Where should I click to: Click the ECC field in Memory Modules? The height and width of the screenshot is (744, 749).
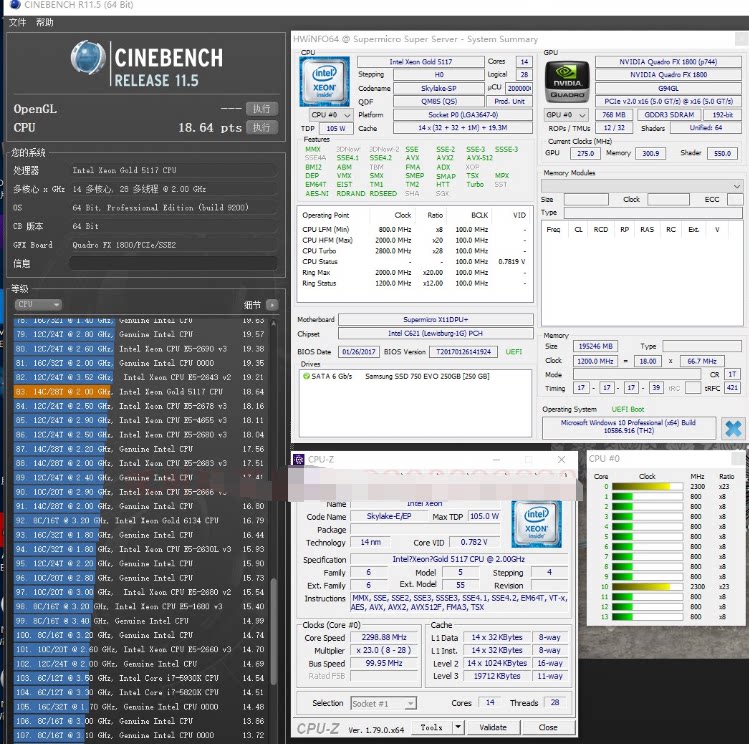click(735, 200)
